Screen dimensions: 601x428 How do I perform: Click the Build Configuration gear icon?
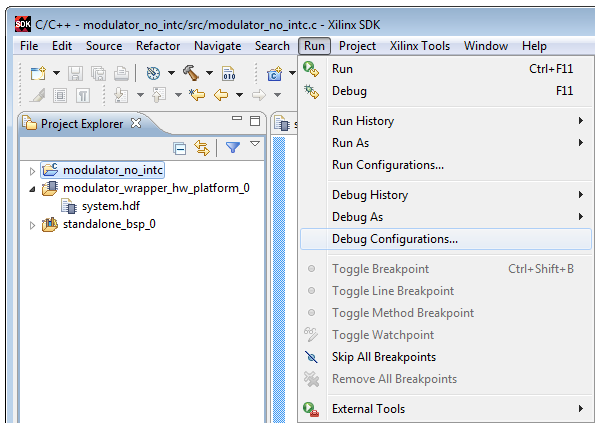[153, 73]
